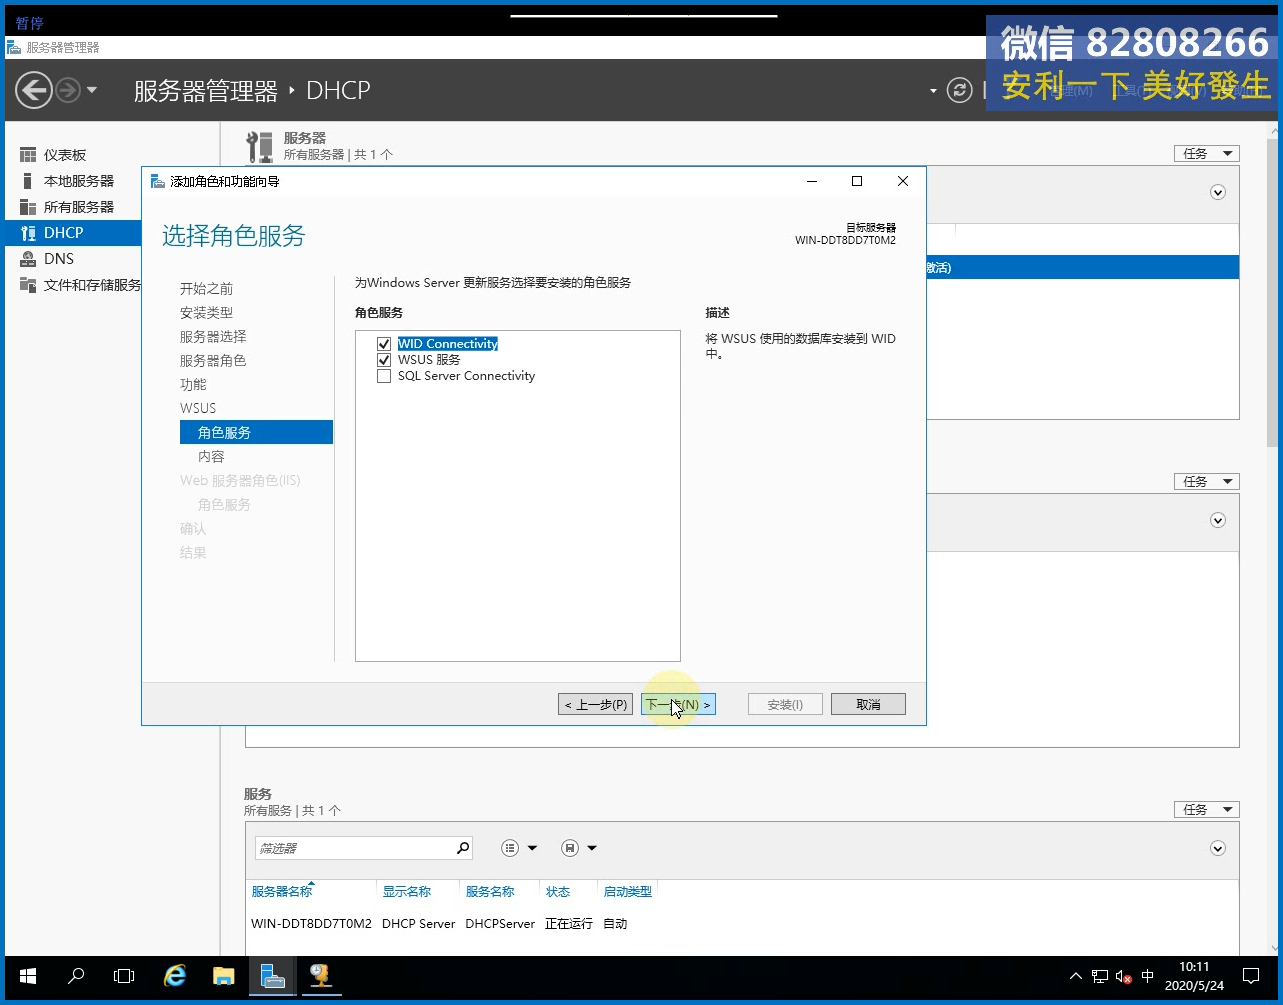Select the WSUS 服务 label in role services list
Image resolution: width=1283 pixels, height=1005 pixels.
tap(429, 360)
